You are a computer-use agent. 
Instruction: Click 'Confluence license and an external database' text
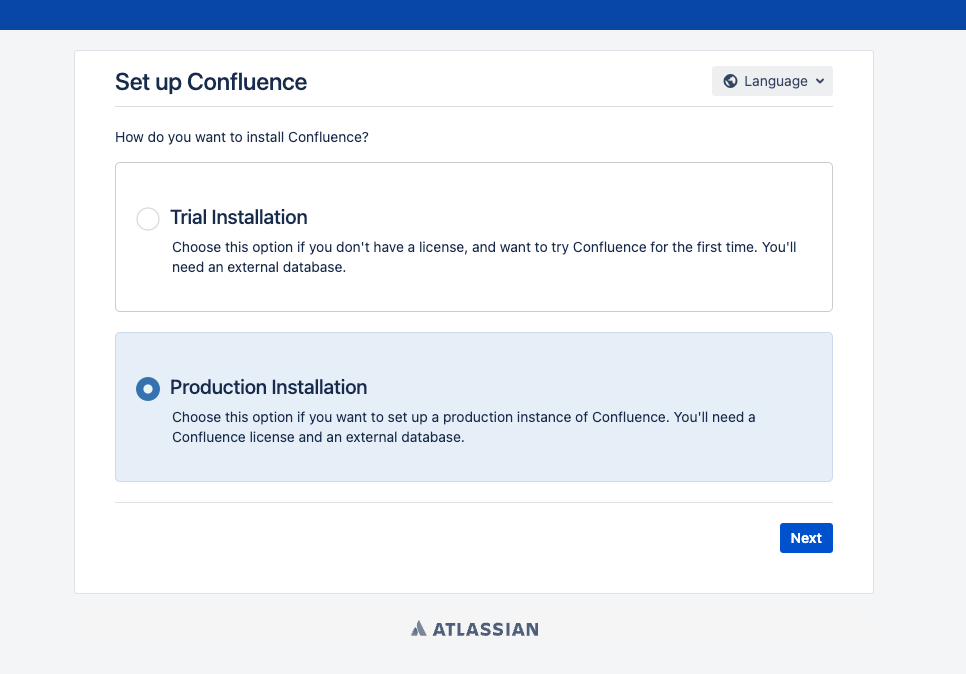318,437
